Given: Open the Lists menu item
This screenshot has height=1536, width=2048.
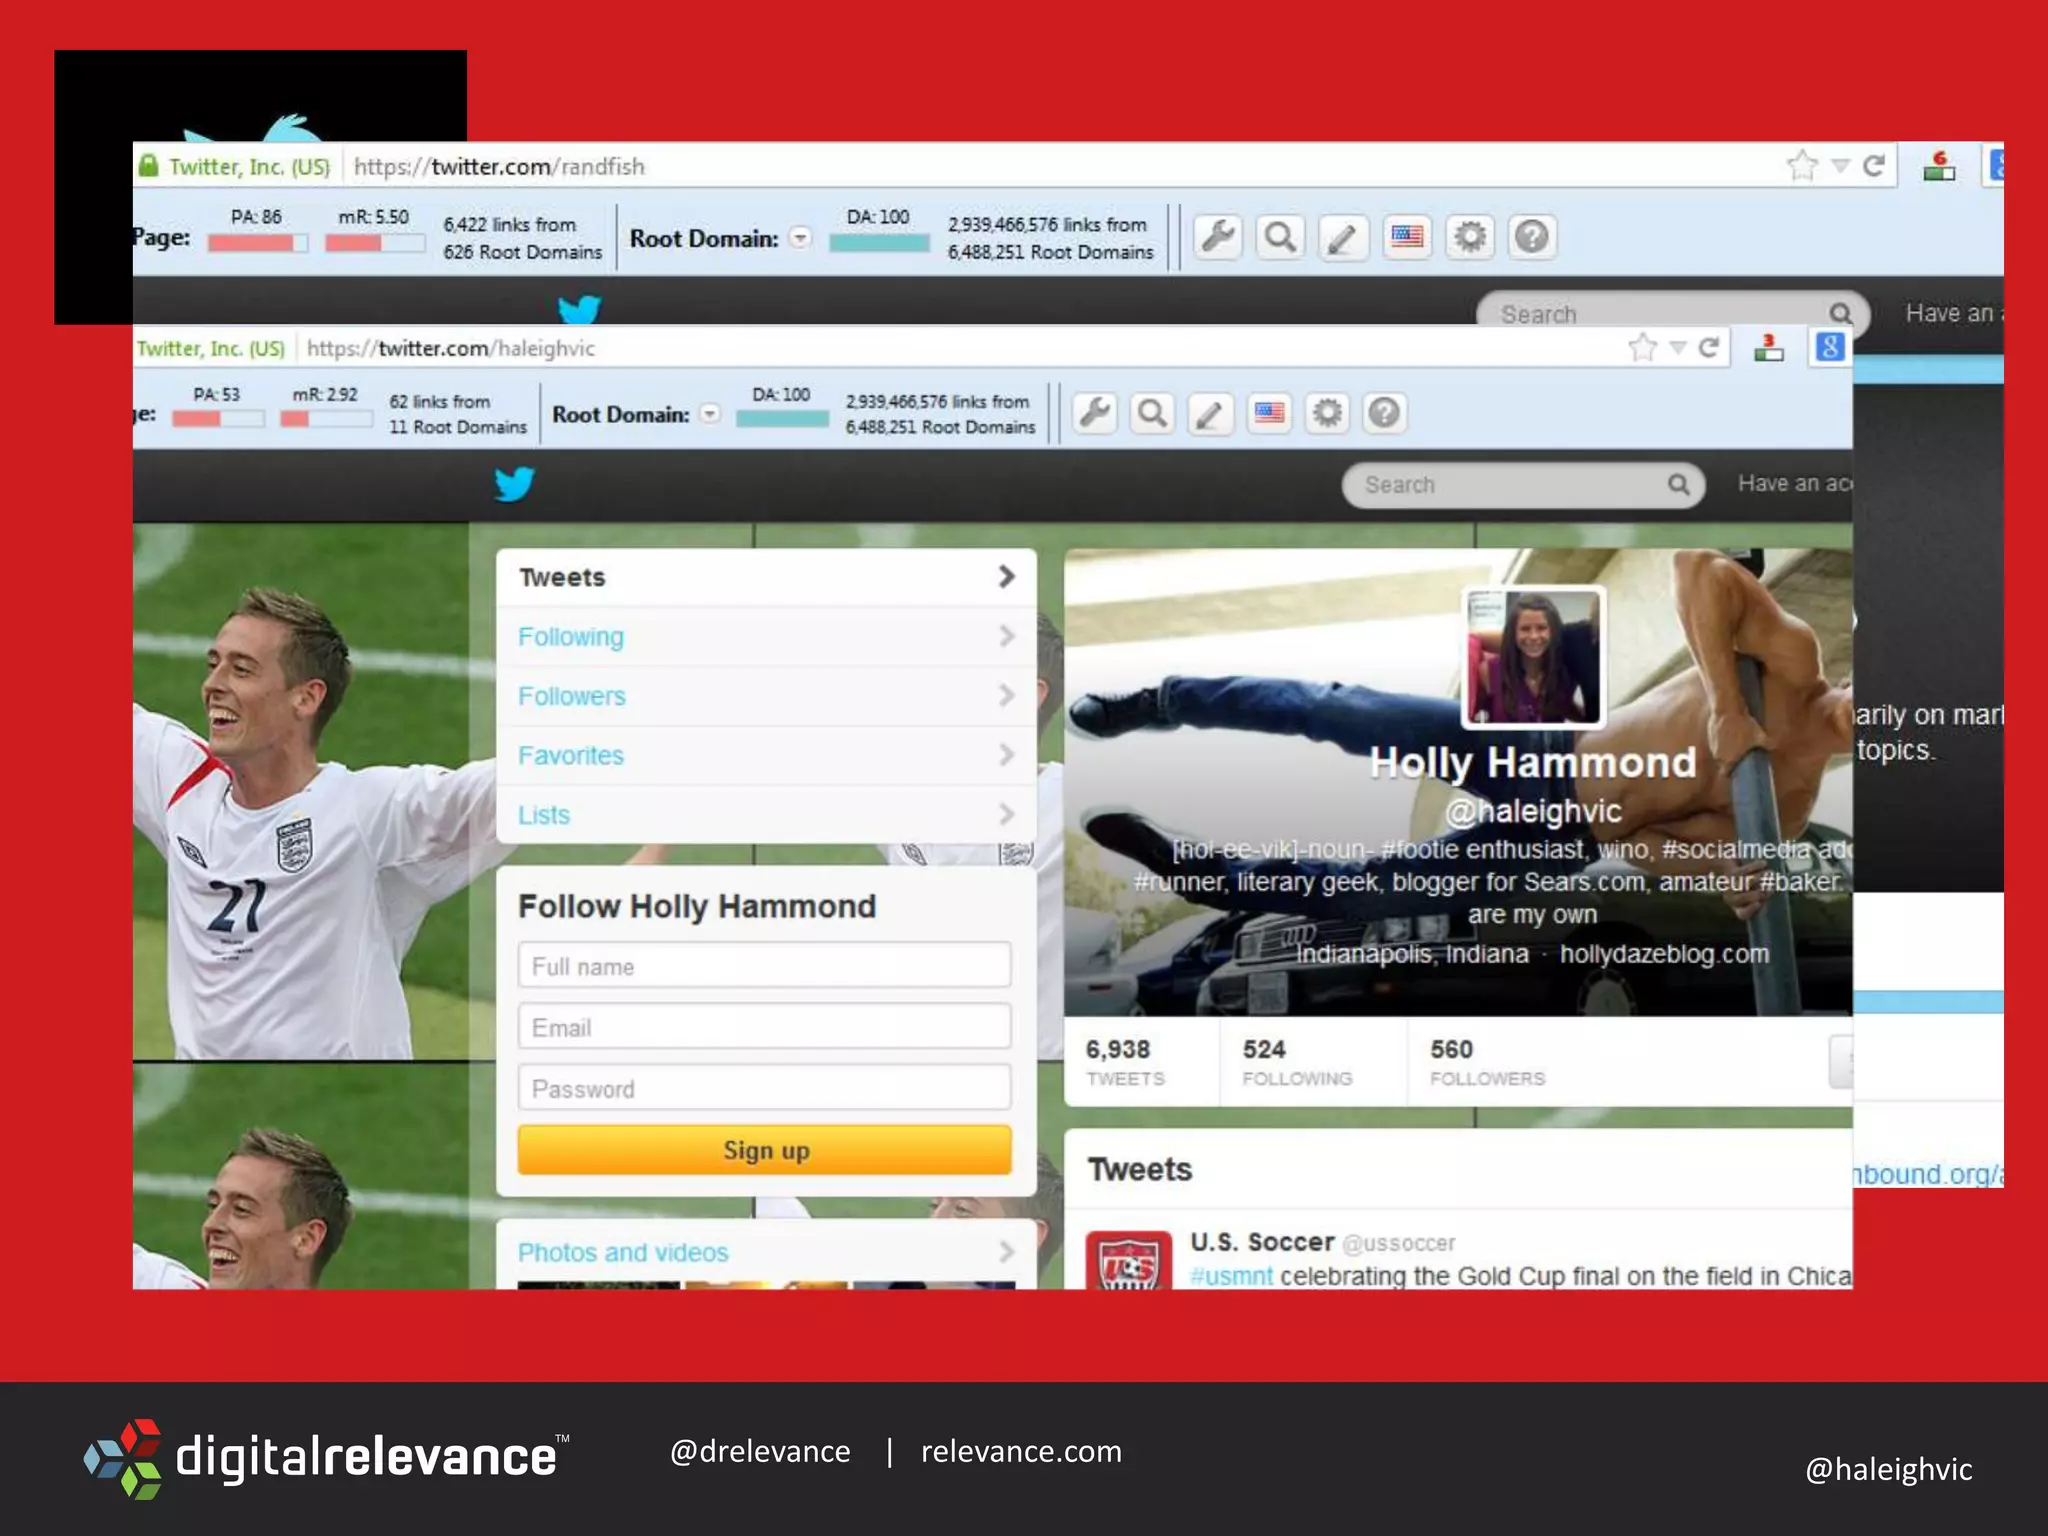Looking at the screenshot, I should (x=766, y=814).
